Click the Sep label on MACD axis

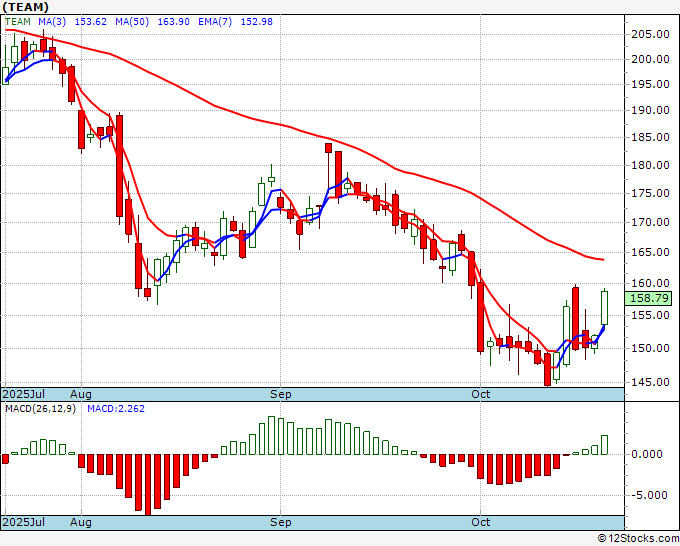281,522
